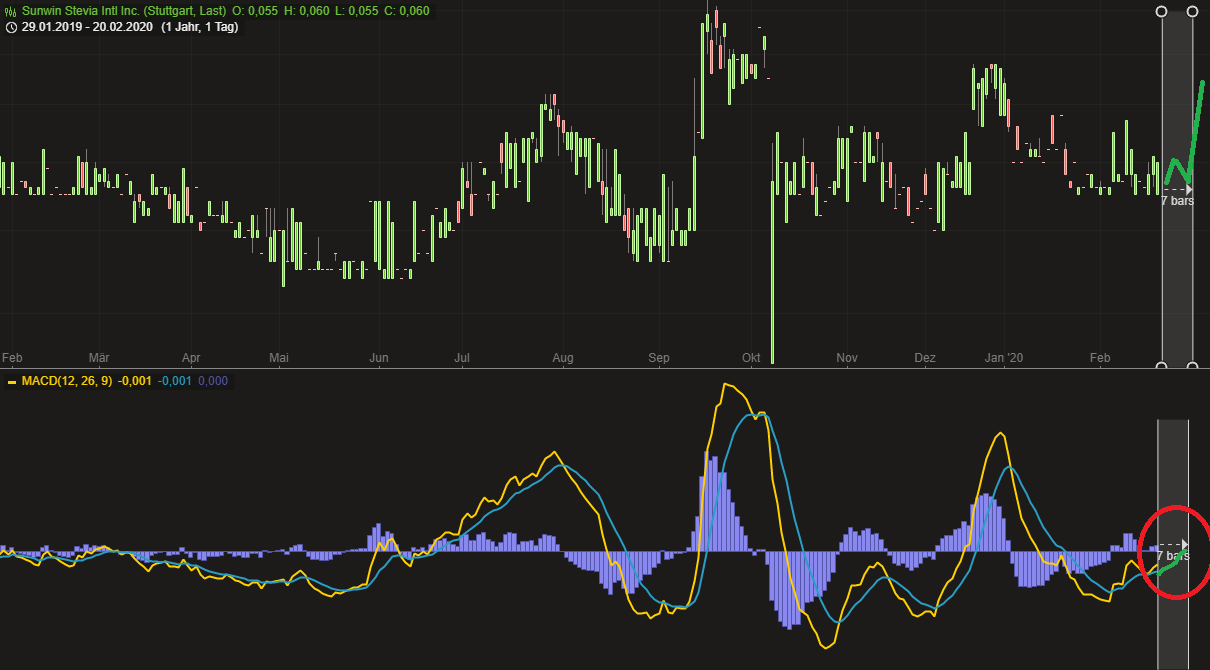Click the Aug month label on the time axis

pos(563,357)
